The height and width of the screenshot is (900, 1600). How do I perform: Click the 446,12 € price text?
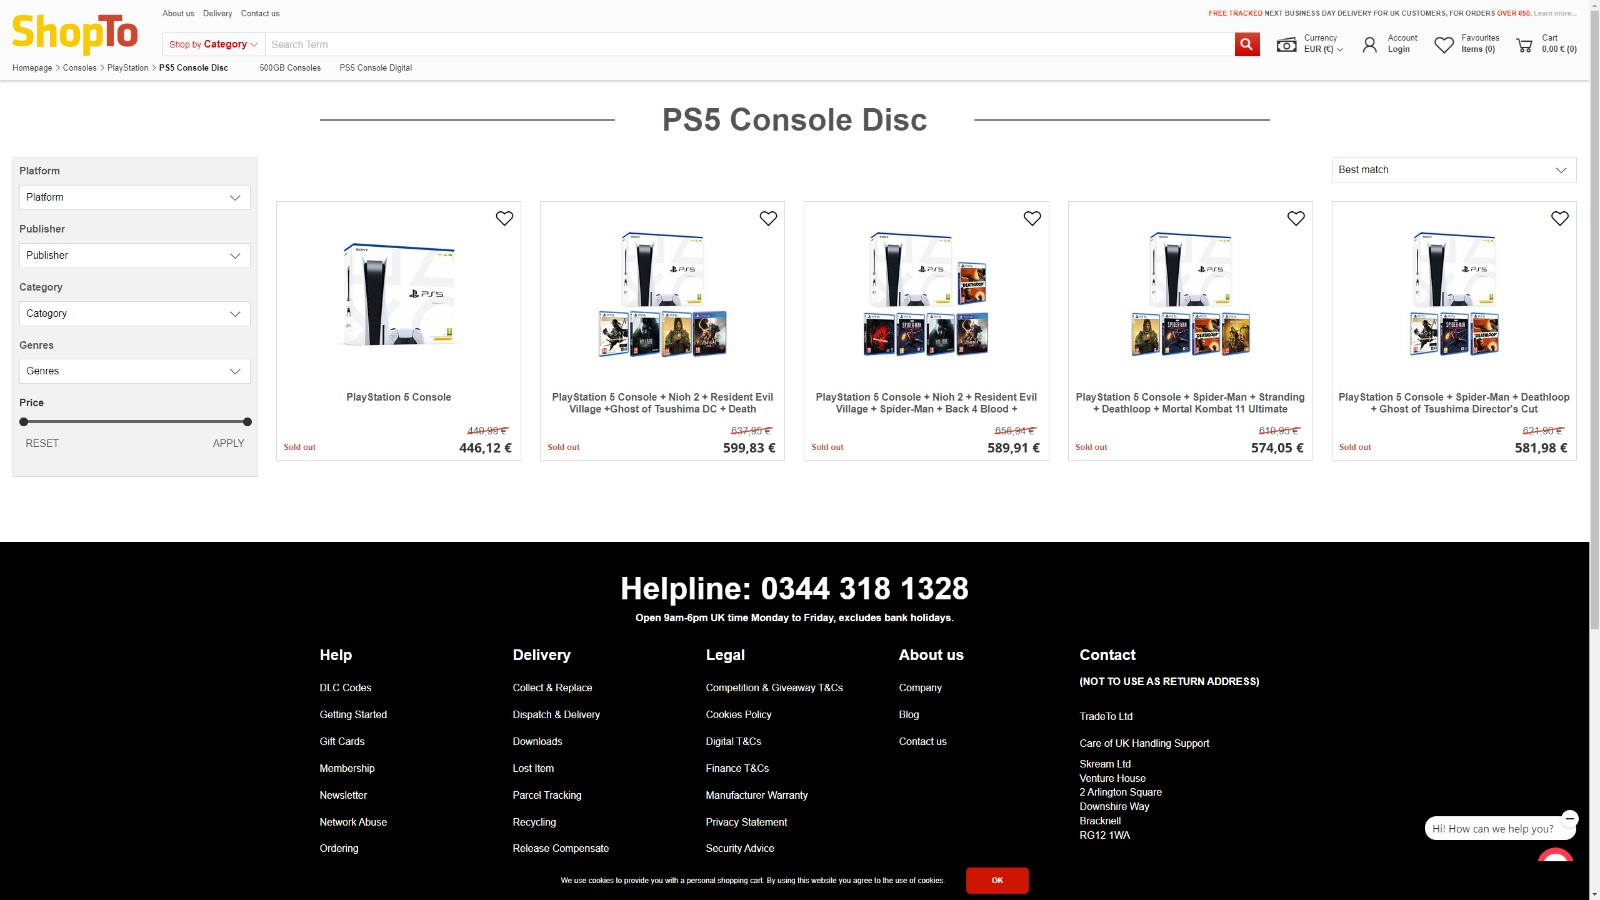(485, 448)
